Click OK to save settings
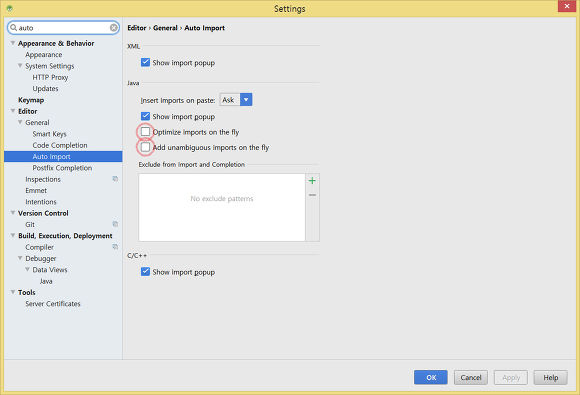Image resolution: width=580 pixels, height=395 pixels. pyautogui.click(x=431, y=377)
